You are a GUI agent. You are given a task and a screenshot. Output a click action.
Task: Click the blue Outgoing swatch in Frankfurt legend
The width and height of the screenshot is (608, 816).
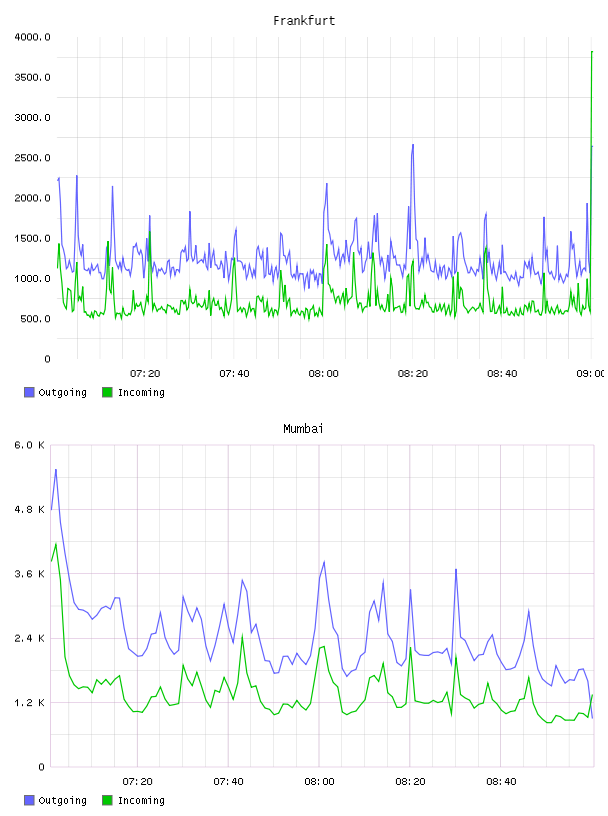coord(29,392)
